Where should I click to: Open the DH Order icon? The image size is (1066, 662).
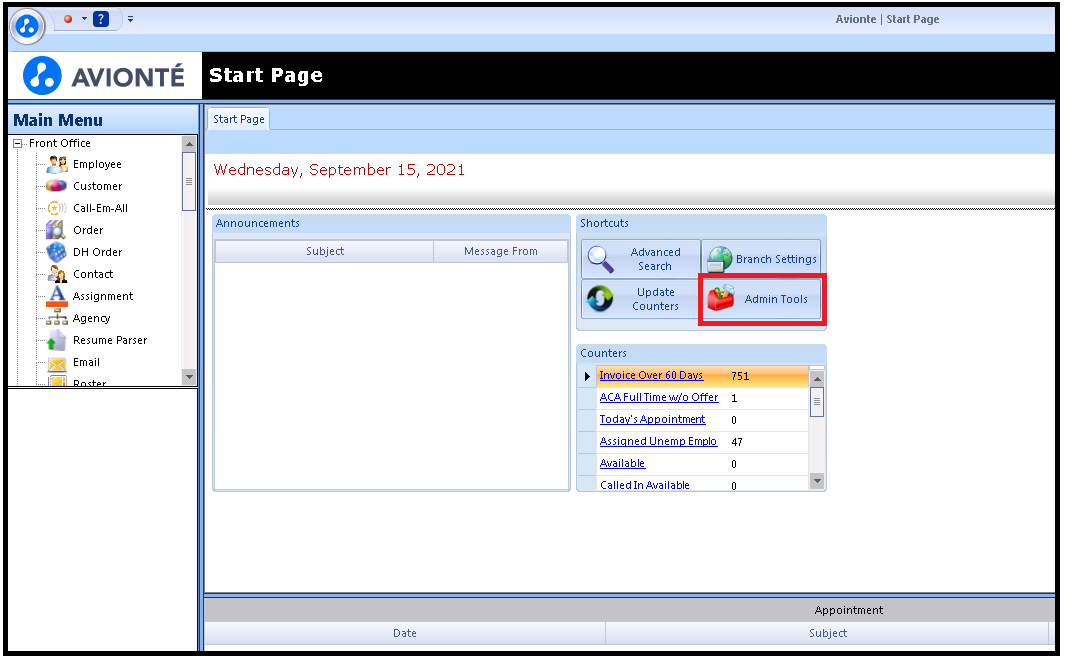[x=56, y=252]
